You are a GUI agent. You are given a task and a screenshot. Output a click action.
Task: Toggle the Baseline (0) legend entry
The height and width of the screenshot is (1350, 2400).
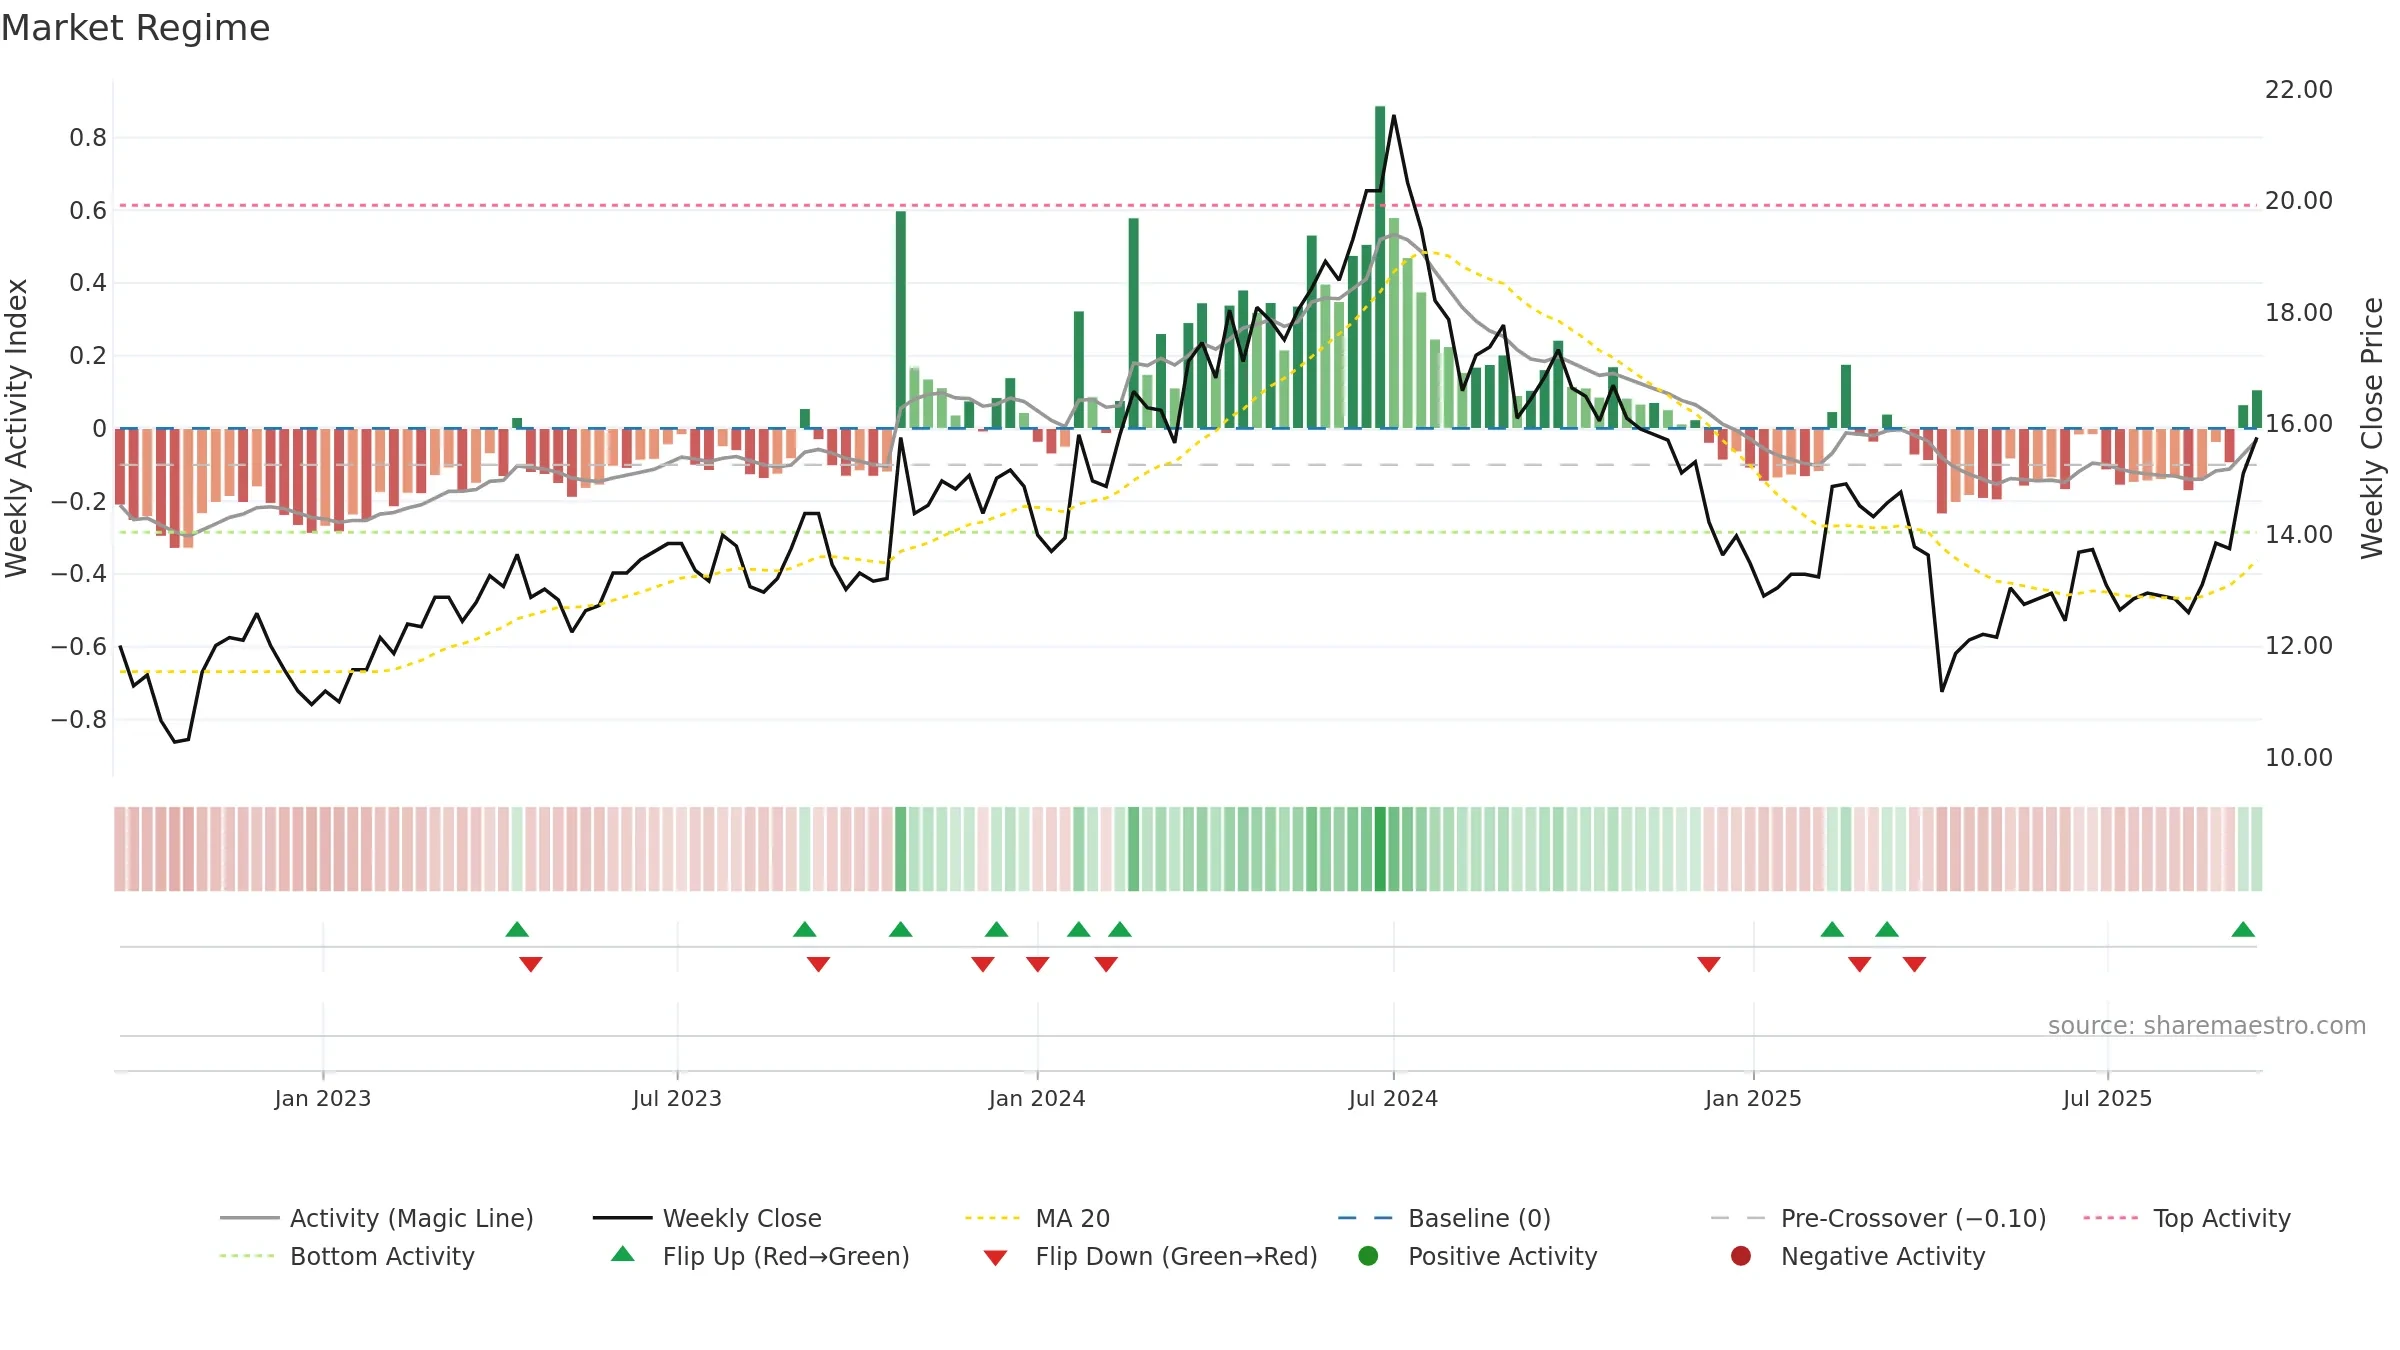[x=1444, y=1218]
